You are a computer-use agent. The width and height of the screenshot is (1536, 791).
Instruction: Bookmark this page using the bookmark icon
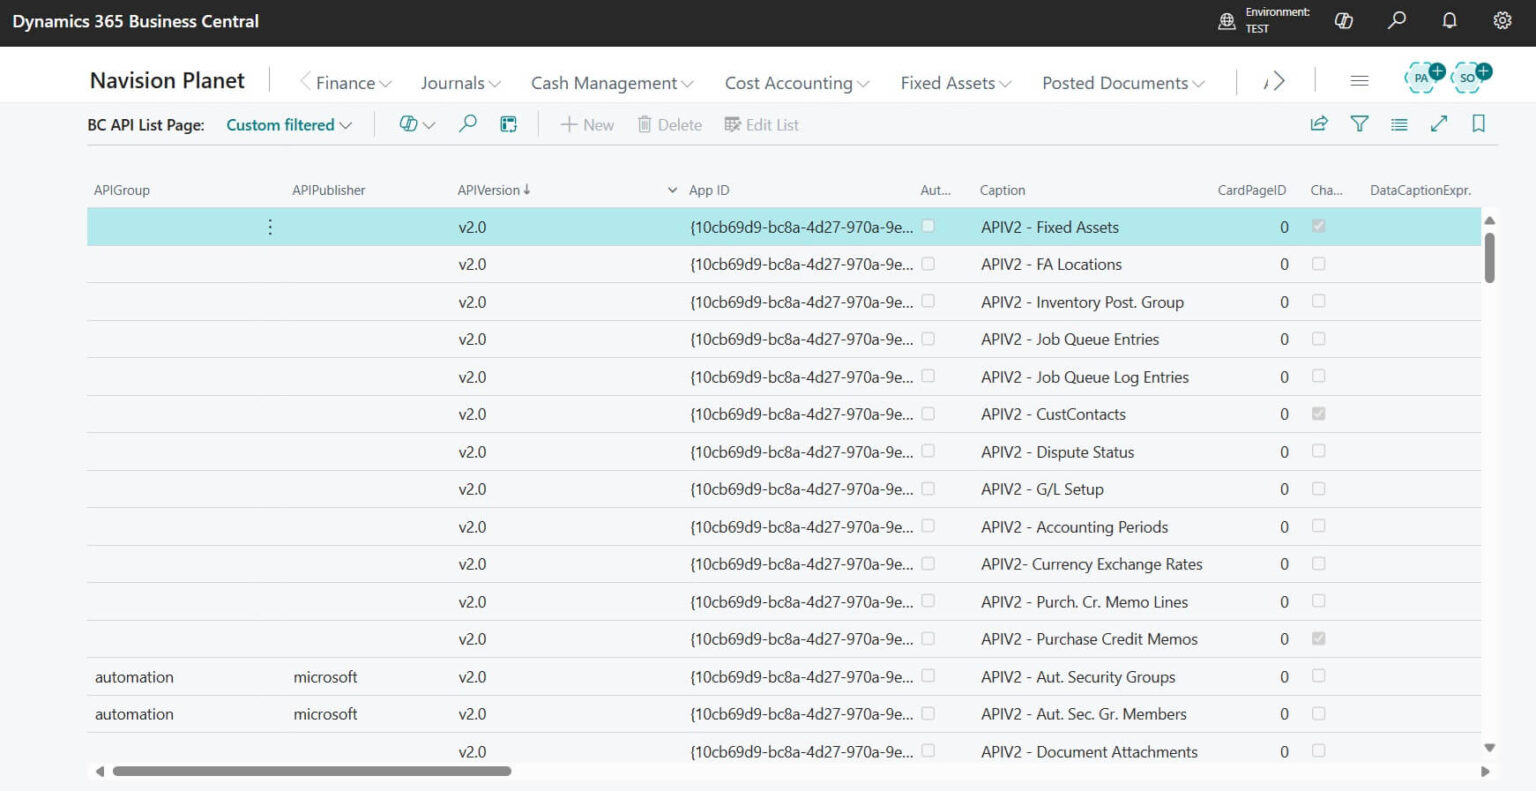coord(1479,123)
